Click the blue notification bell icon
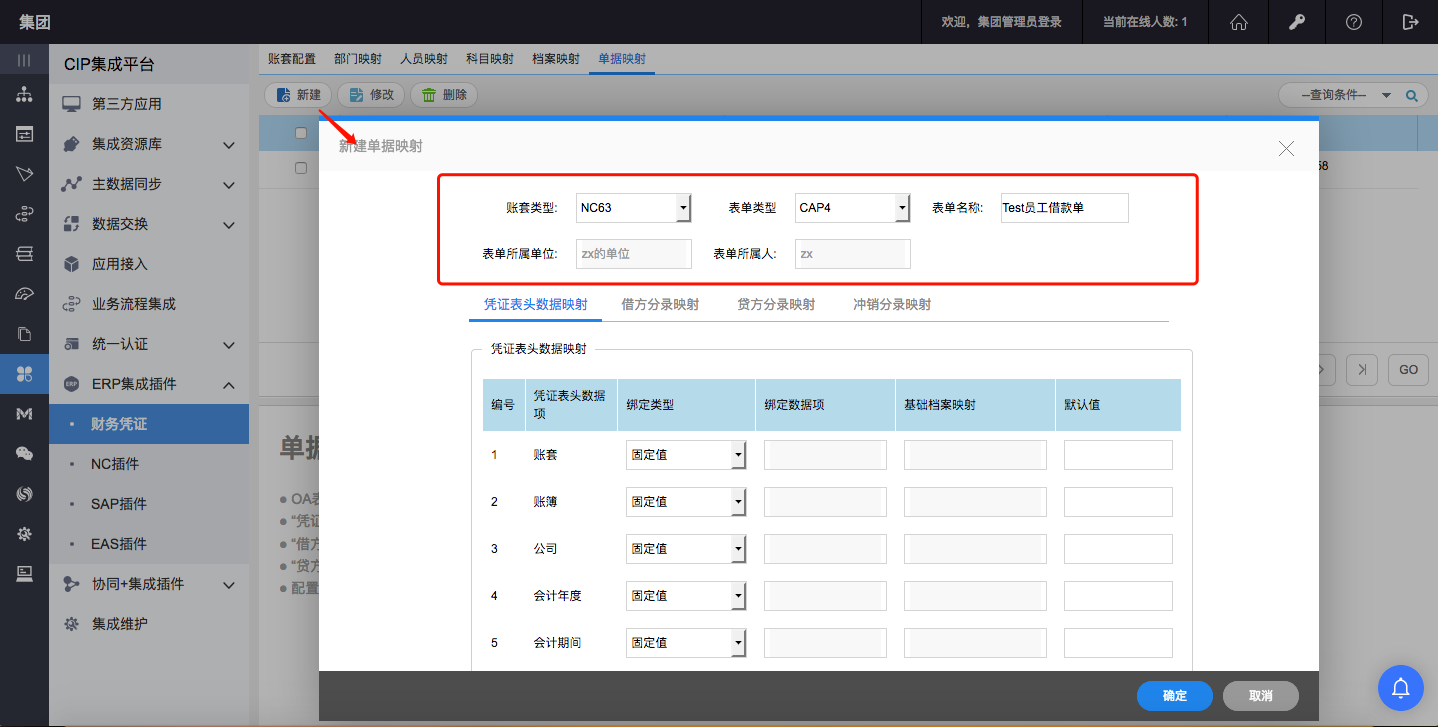This screenshot has width=1438, height=727. point(1401,687)
